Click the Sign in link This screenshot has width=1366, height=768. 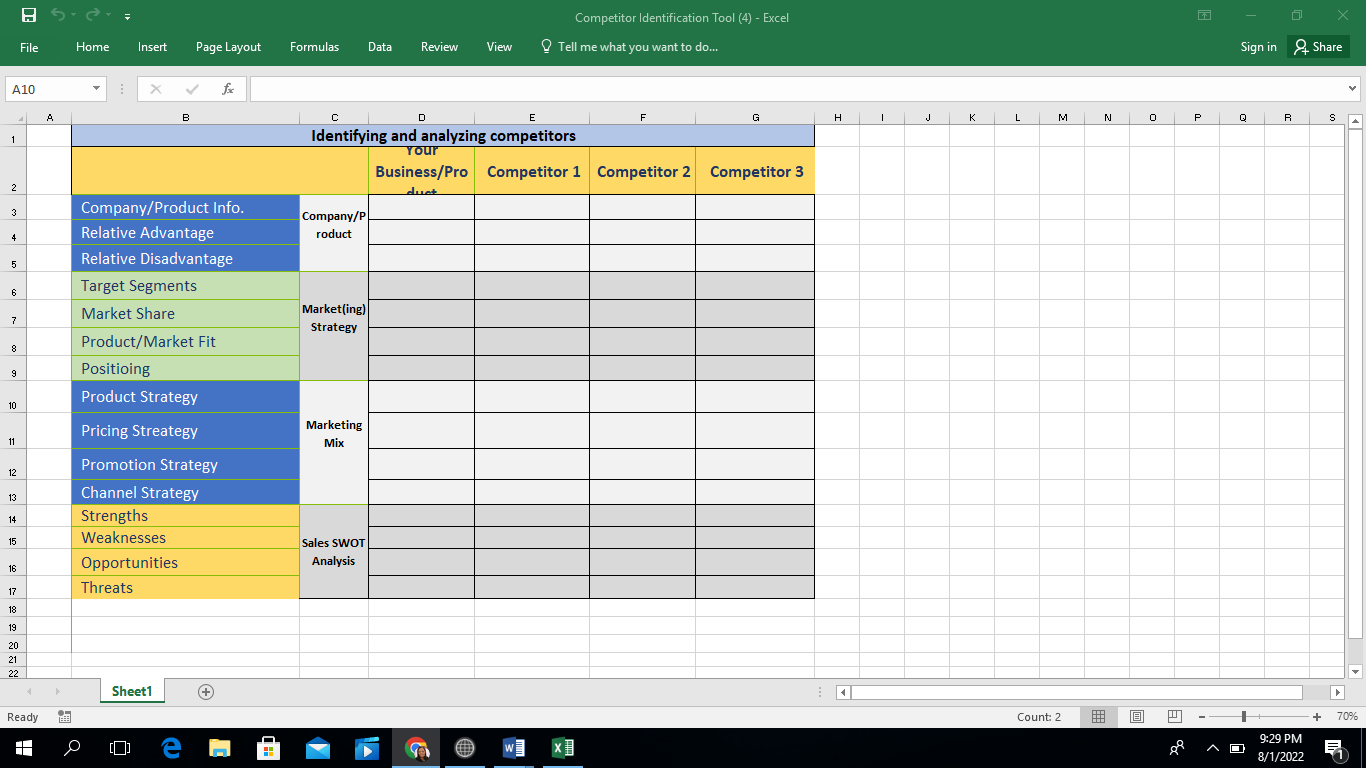(x=1257, y=46)
